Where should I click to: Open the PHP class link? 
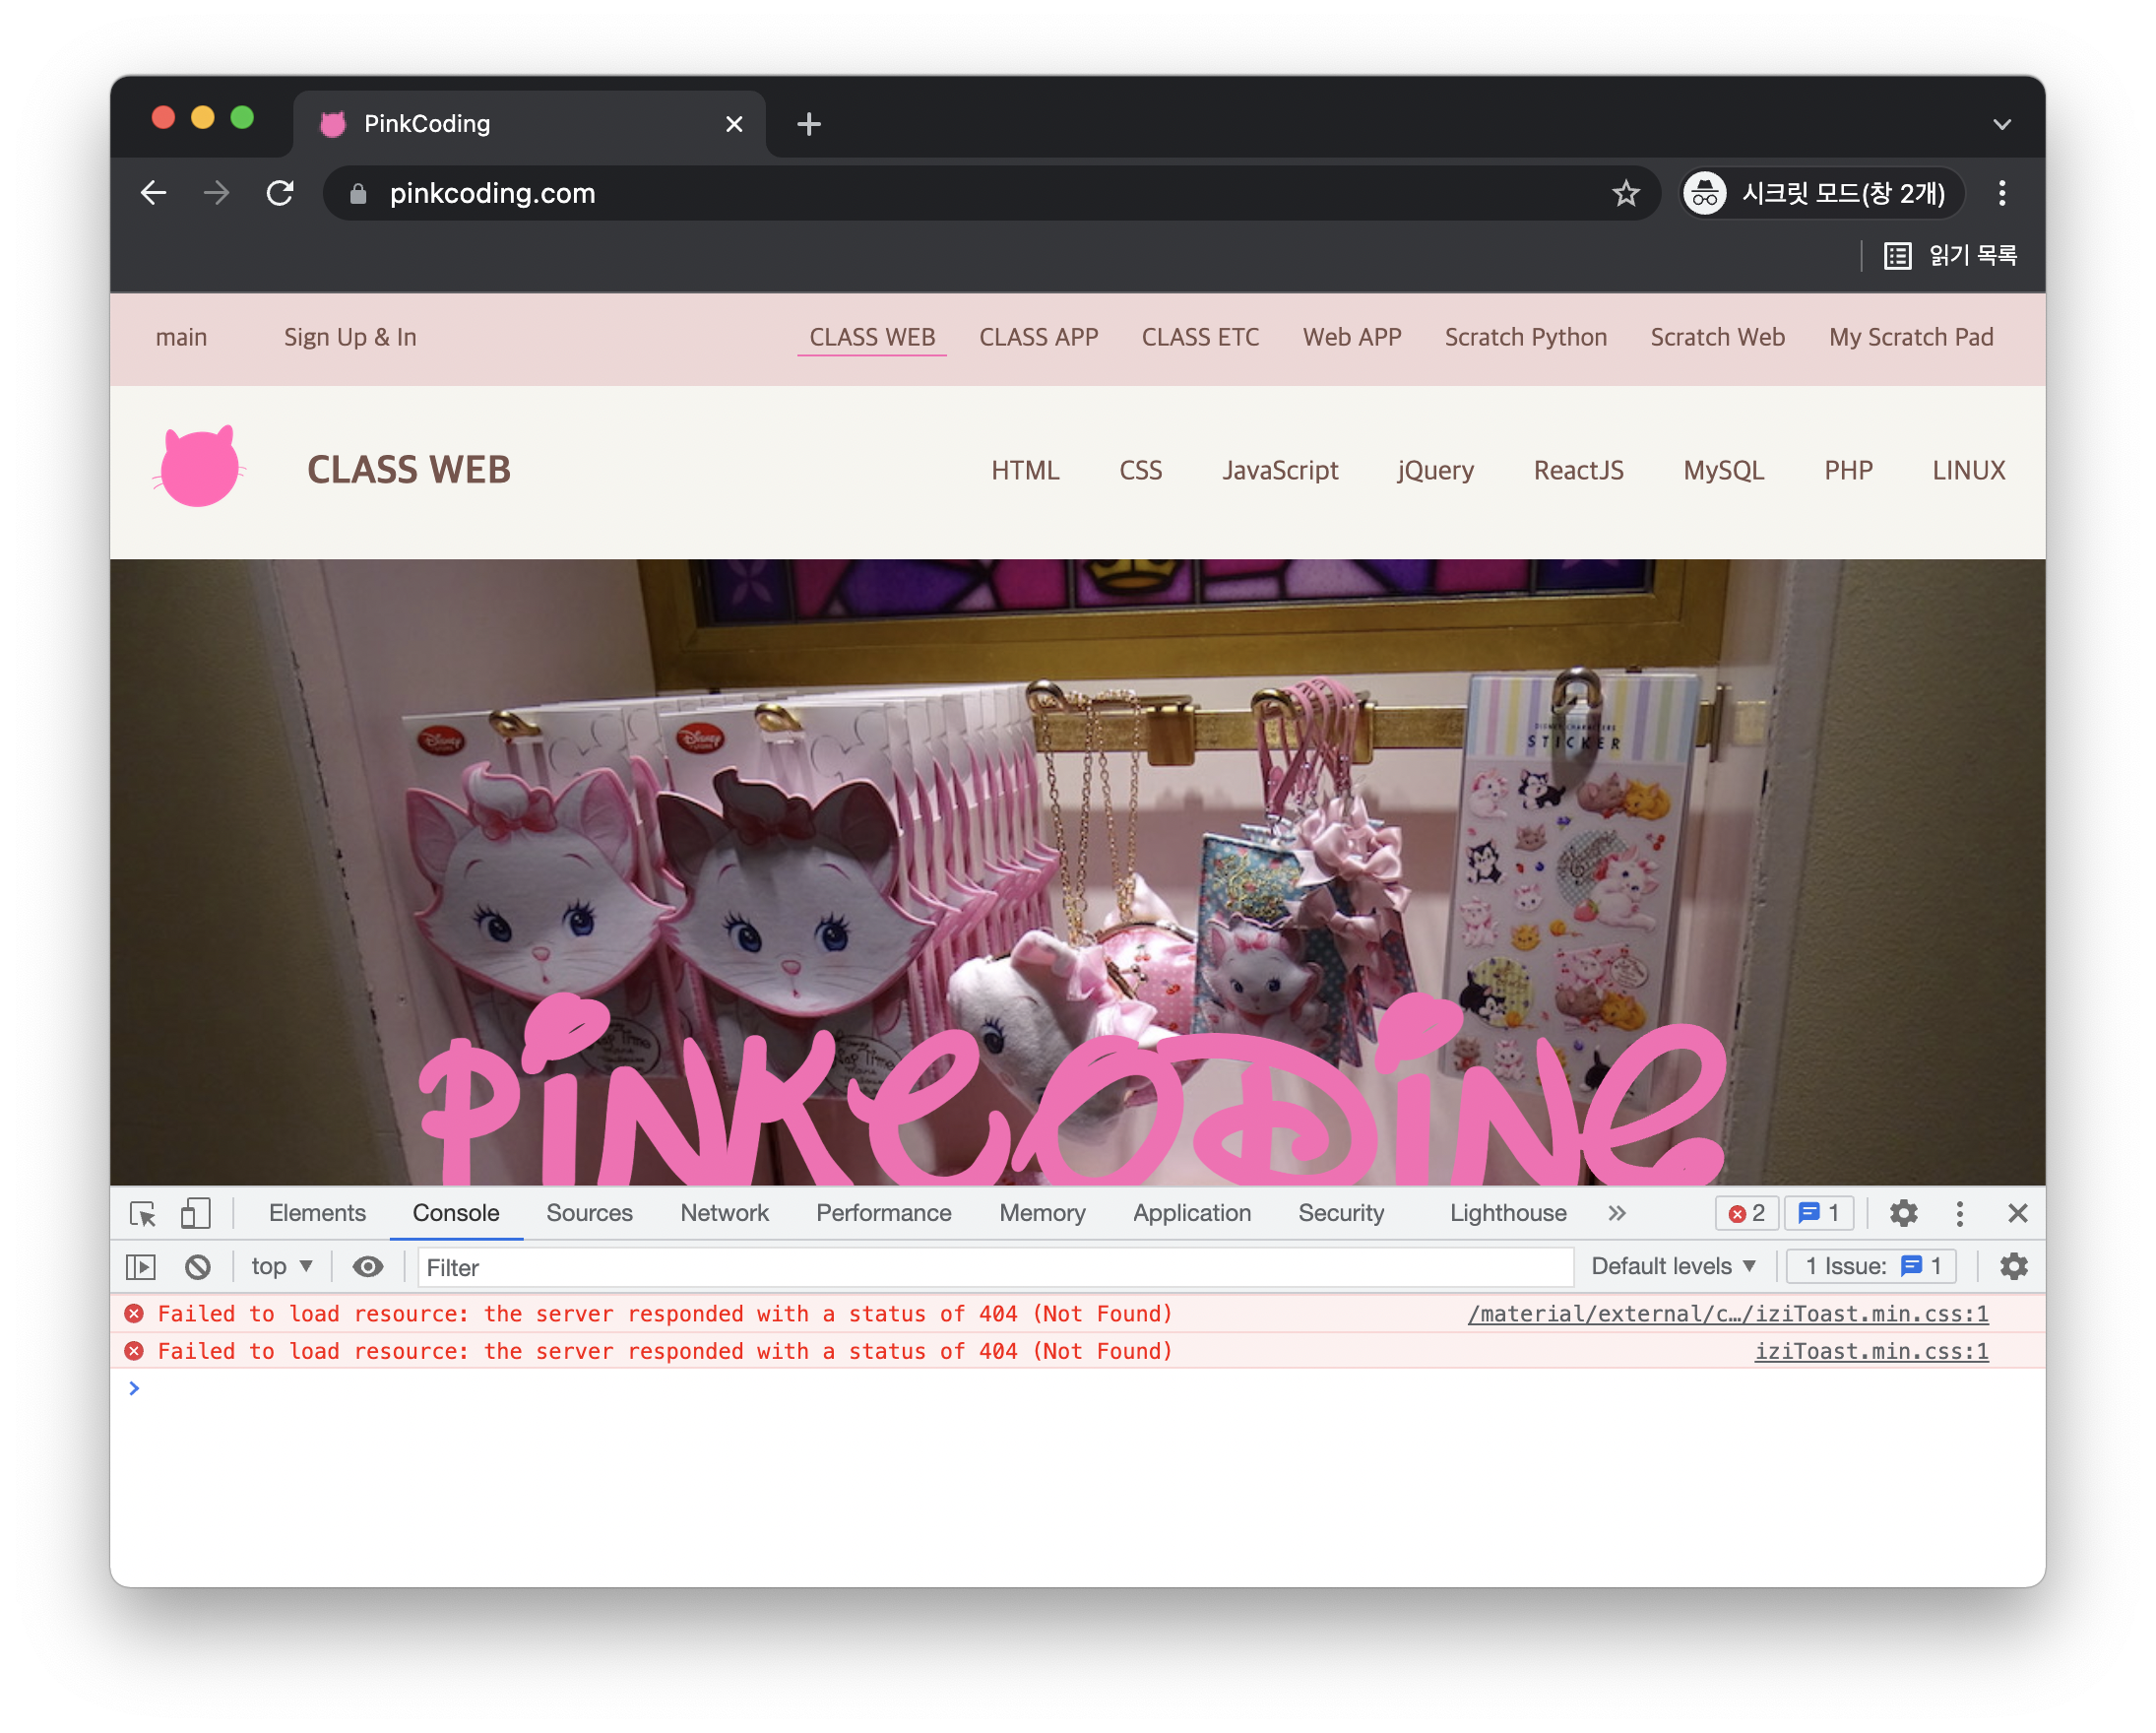click(x=1847, y=470)
